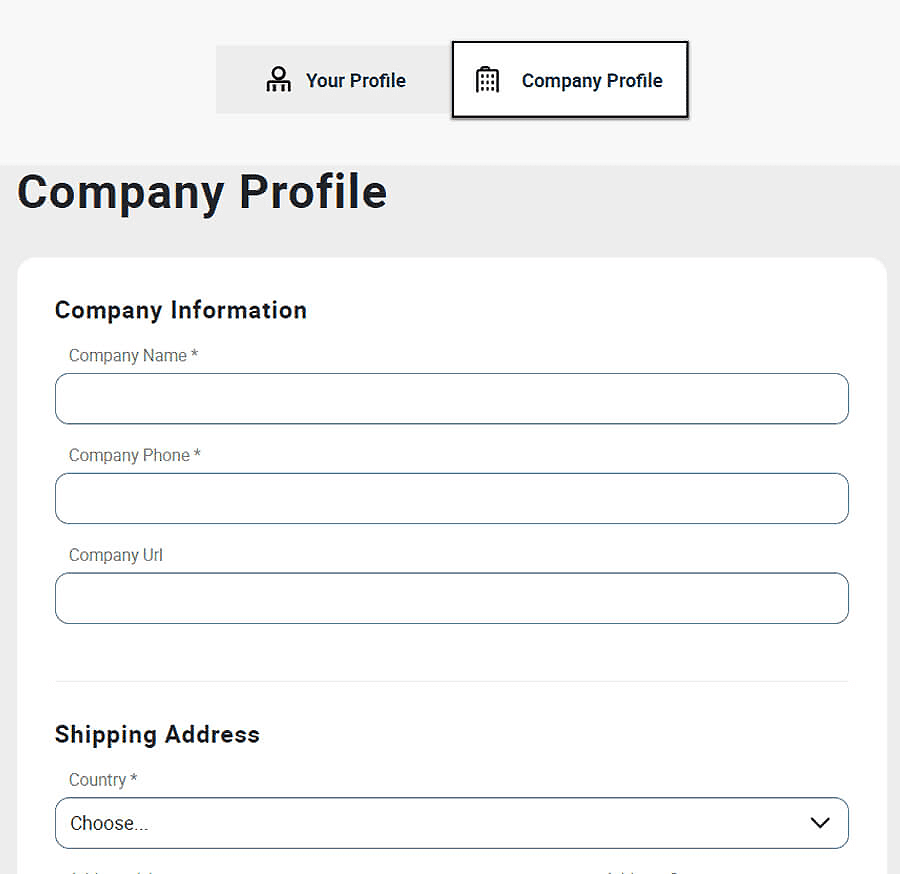Click the Company Url field label
The height and width of the screenshot is (874, 900).
pos(115,555)
